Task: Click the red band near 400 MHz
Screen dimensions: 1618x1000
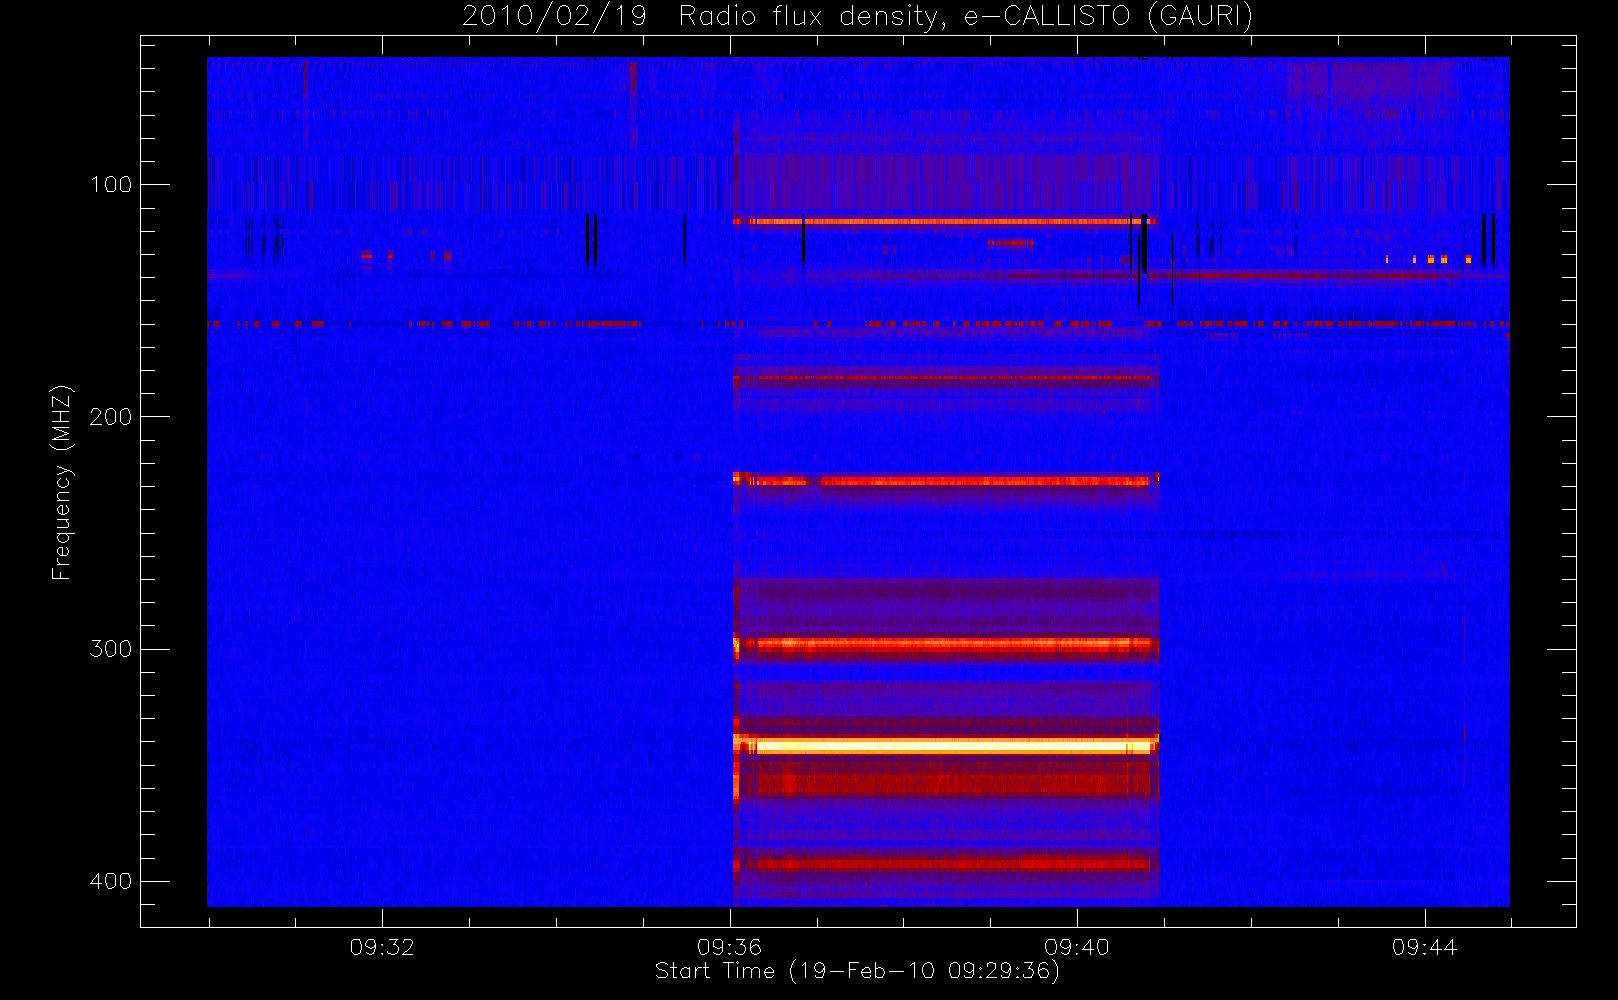Action: pyautogui.click(x=946, y=862)
